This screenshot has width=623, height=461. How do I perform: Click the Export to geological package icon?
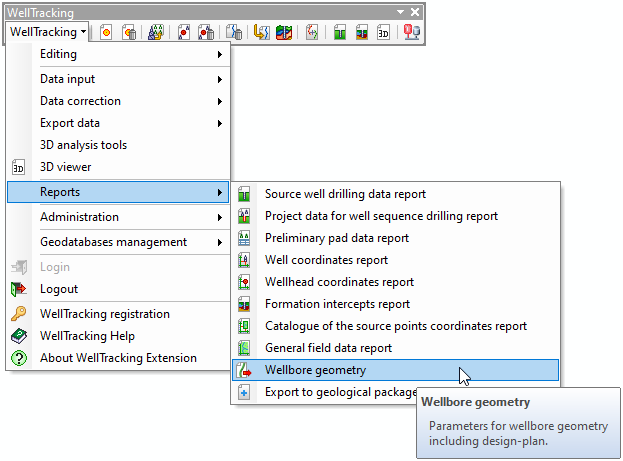click(244, 393)
